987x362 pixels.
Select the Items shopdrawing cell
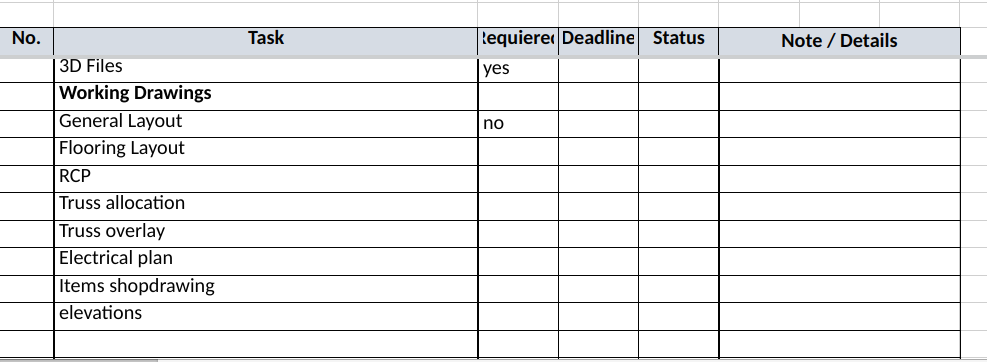pyautogui.click(x=266, y=288)
